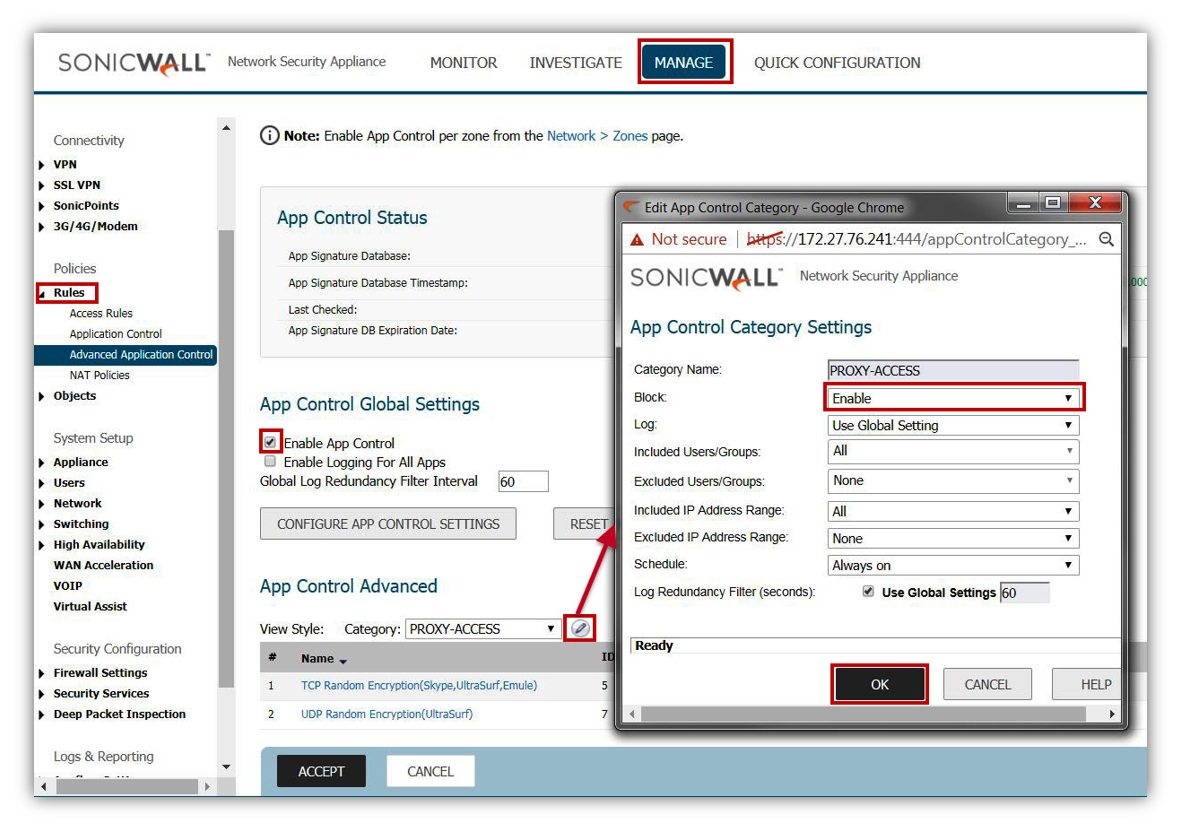Toggle Enable App Control checkbox
The height and width of the screenshot is (826, 1184).
(270, 442)
